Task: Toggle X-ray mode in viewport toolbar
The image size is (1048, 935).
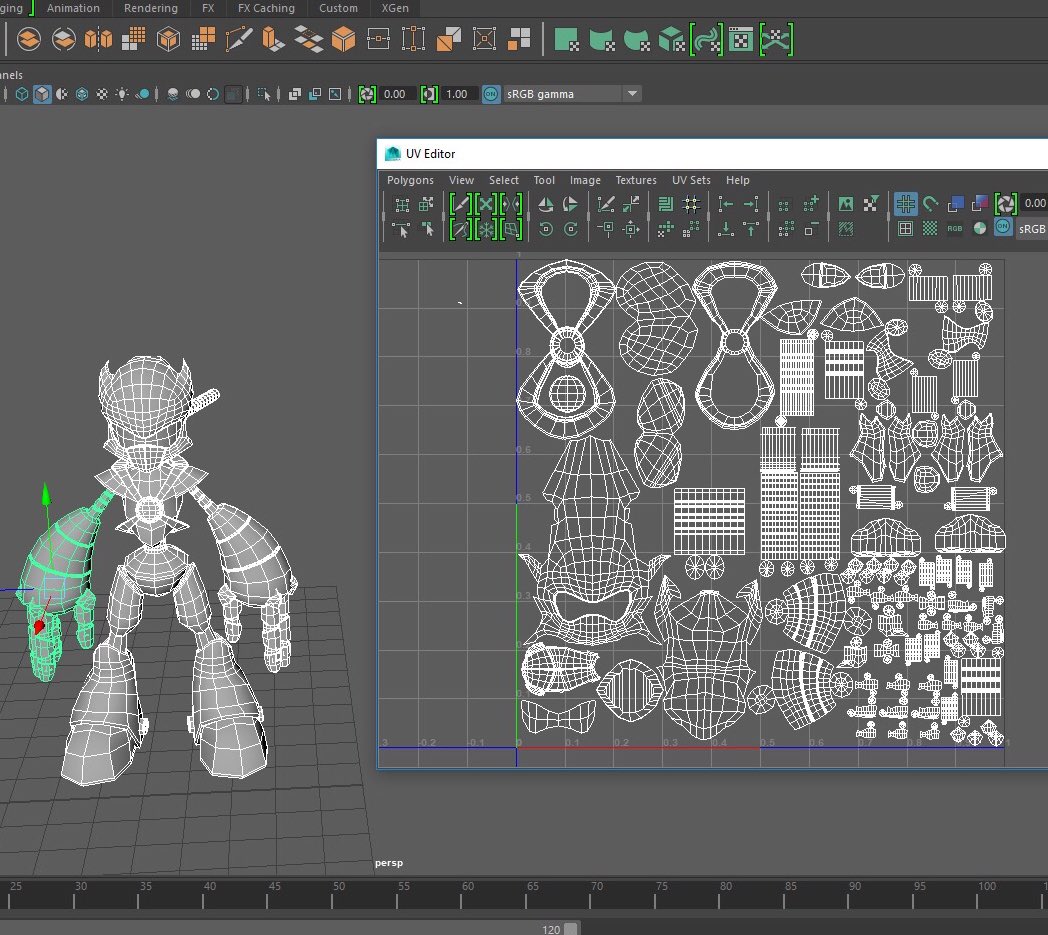Action: tap(295, 94)
